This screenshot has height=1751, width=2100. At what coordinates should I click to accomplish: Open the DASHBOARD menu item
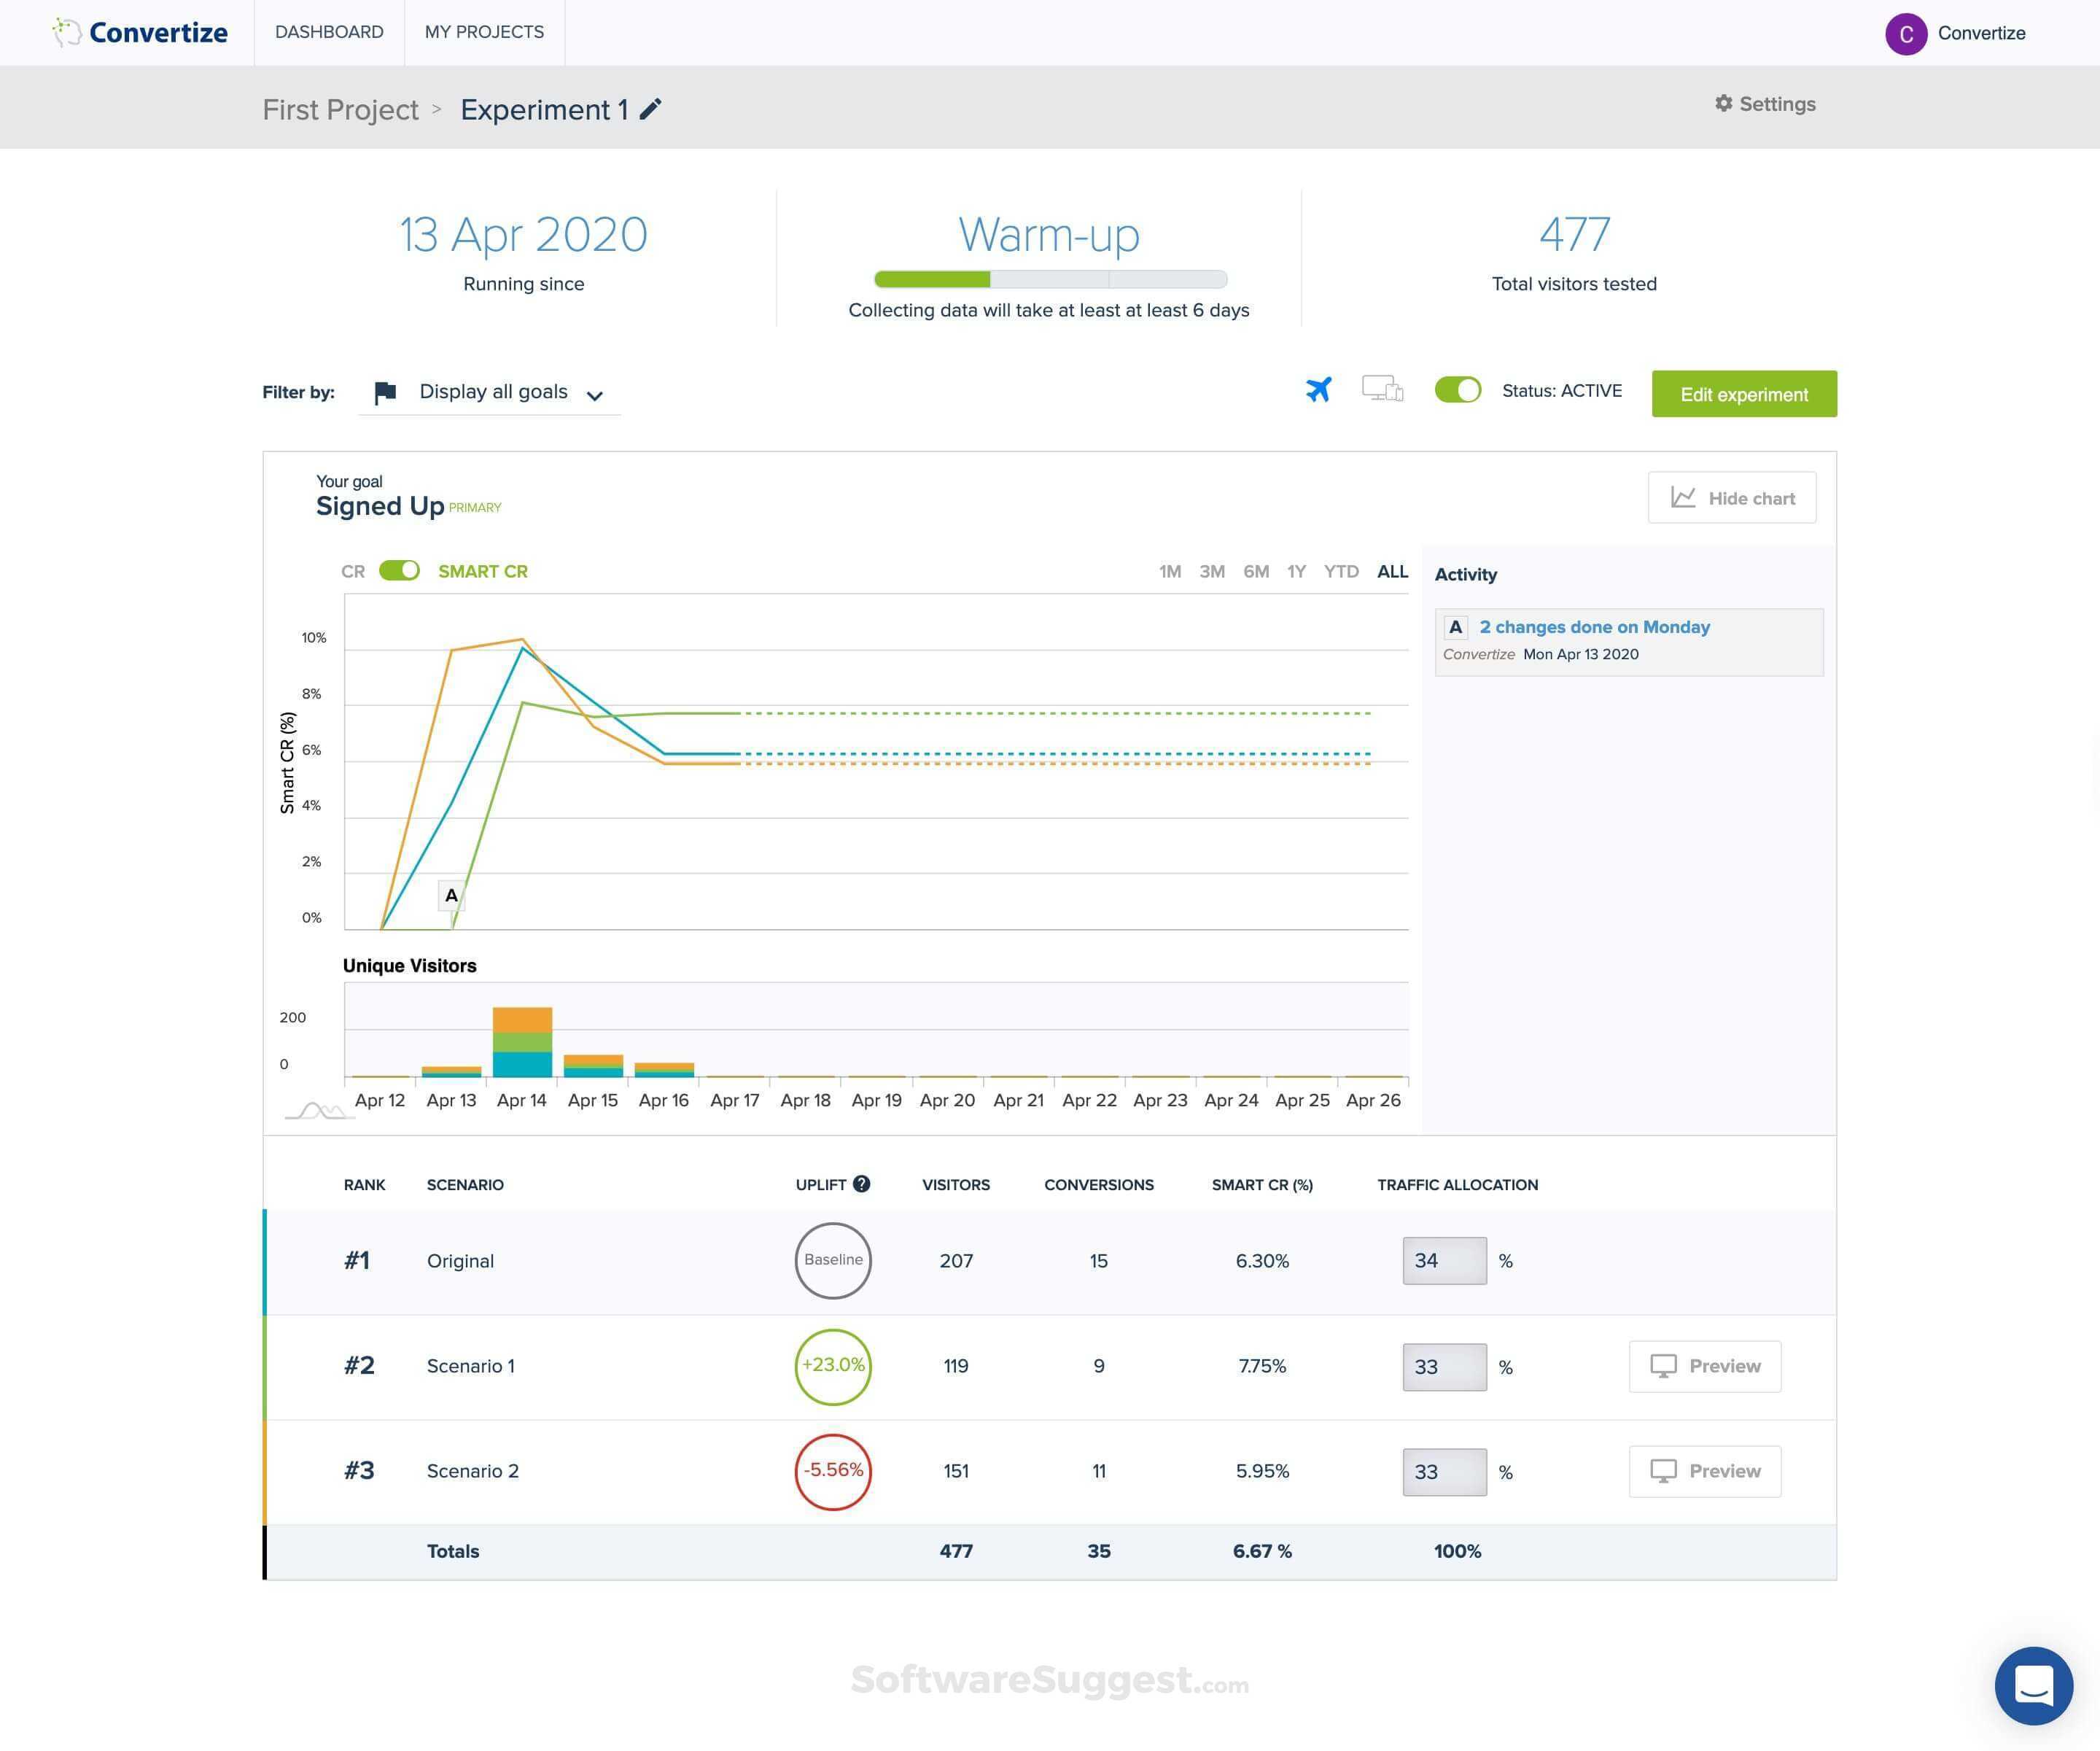(329, 31)
